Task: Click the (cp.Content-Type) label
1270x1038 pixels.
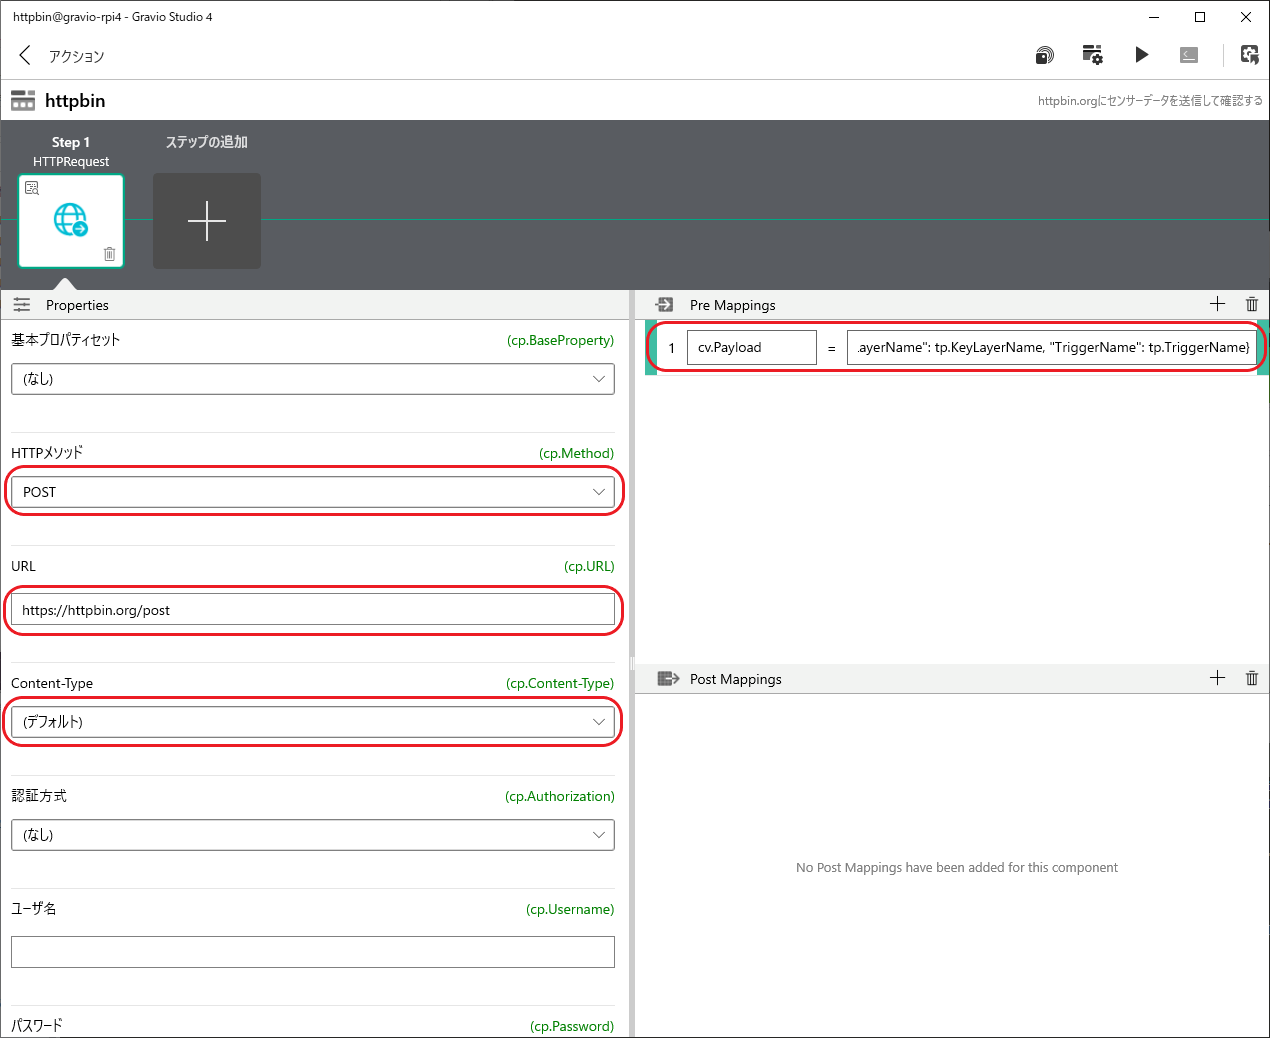Action: pos(560,683)
